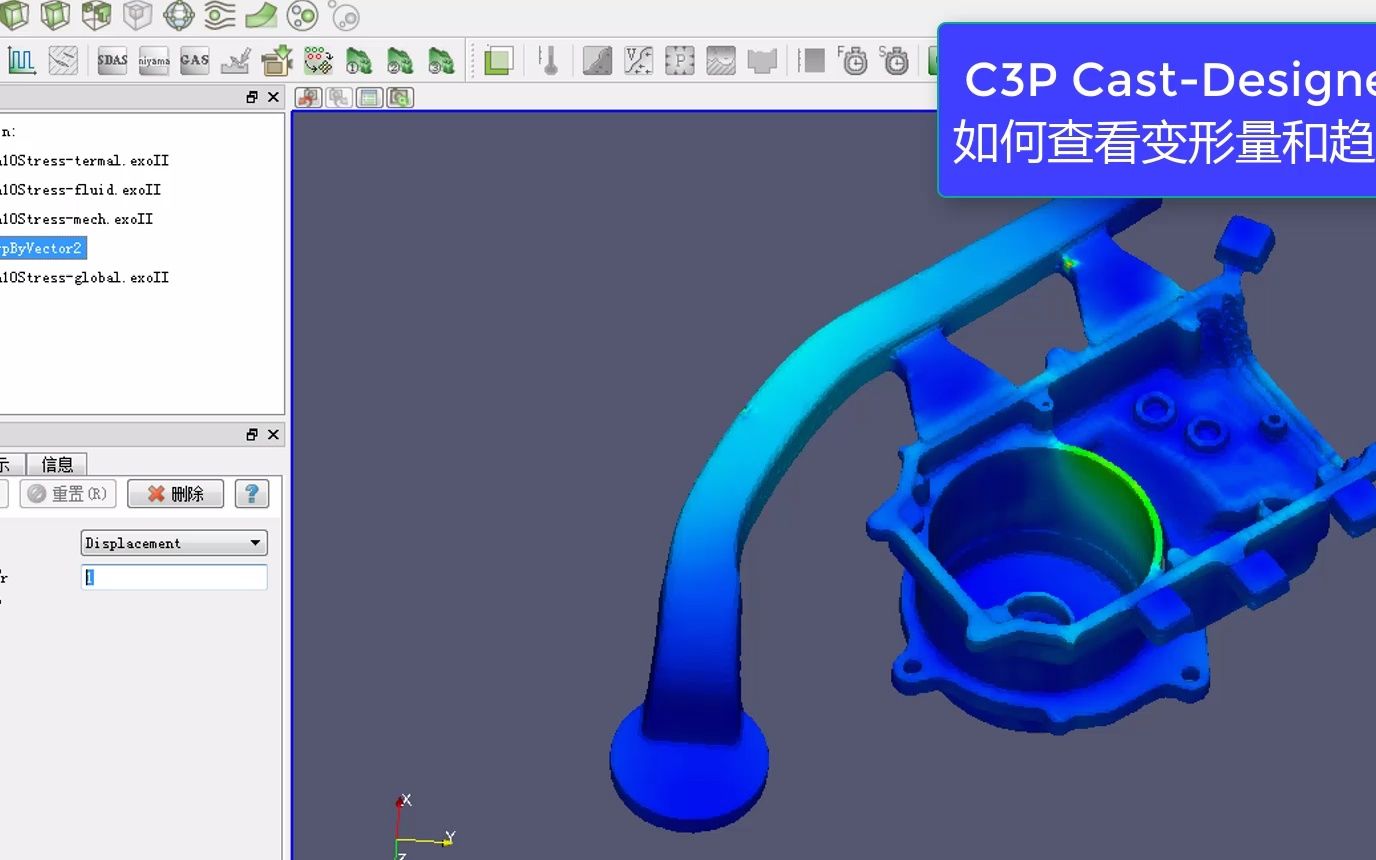The height and width of the screenshot is (860, 1376).
Task: Click the grey mold cavity shape icon
Action: [762, 60]
